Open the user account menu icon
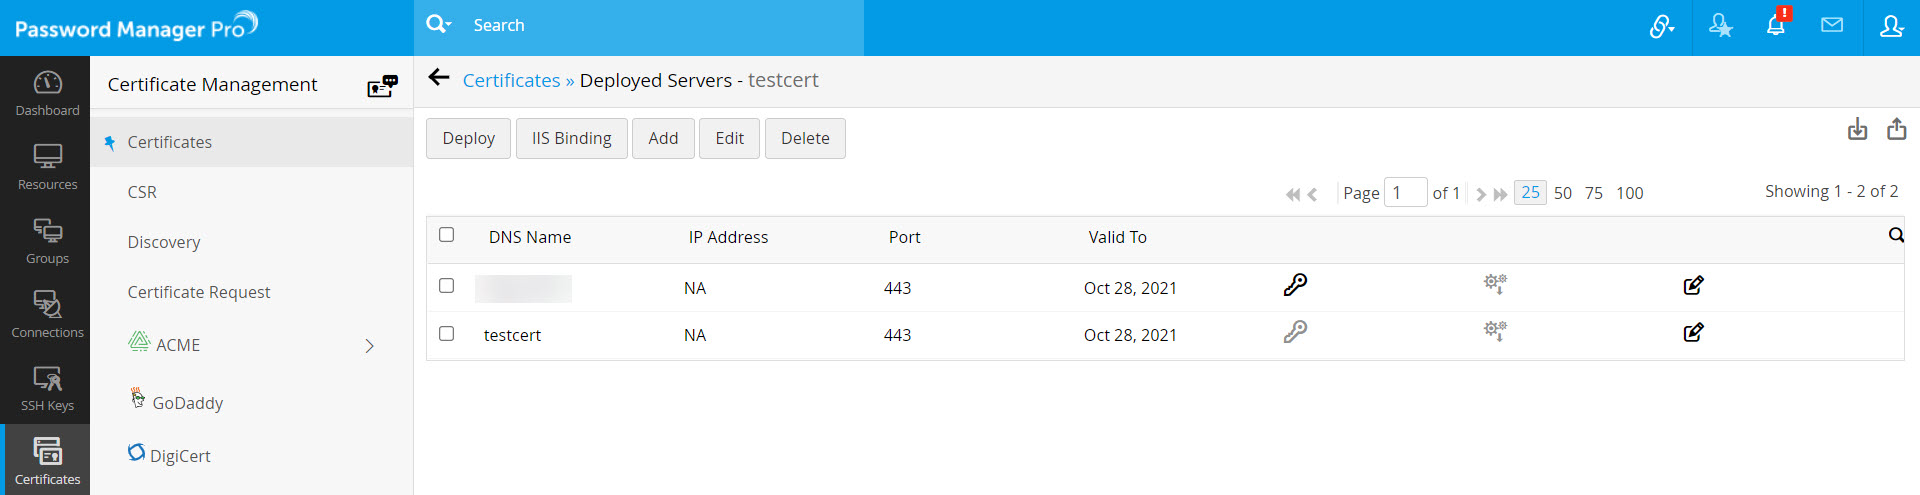This screenshot has height=495, width=1920. click(x=1890, y=26)
